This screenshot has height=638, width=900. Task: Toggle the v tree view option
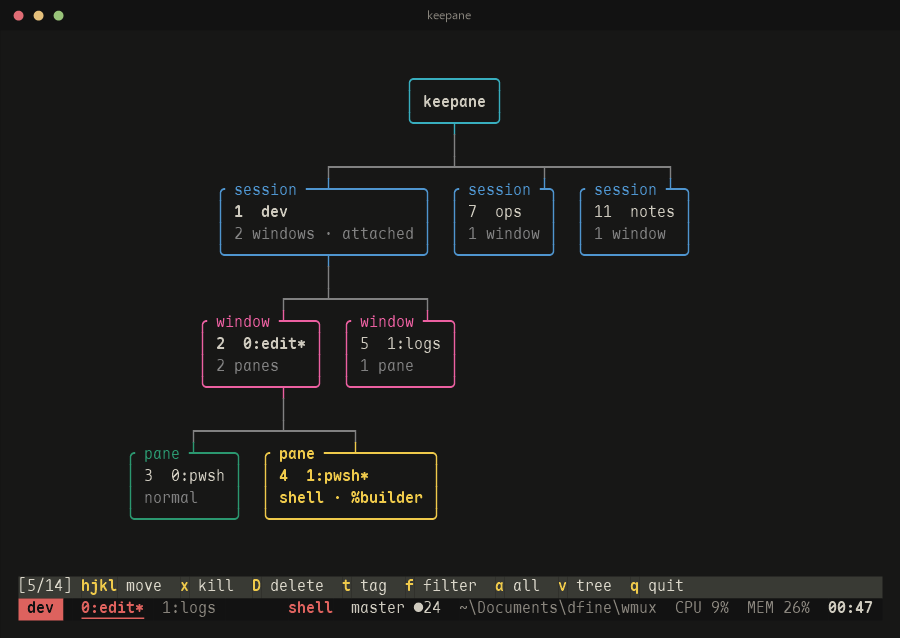coord(584,586)
